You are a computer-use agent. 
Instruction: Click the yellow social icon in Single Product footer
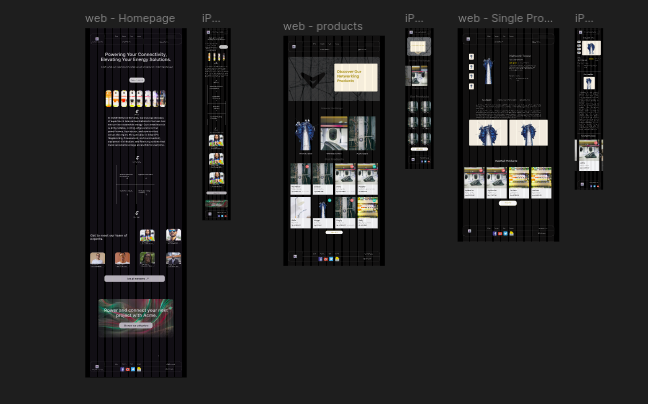511,233
